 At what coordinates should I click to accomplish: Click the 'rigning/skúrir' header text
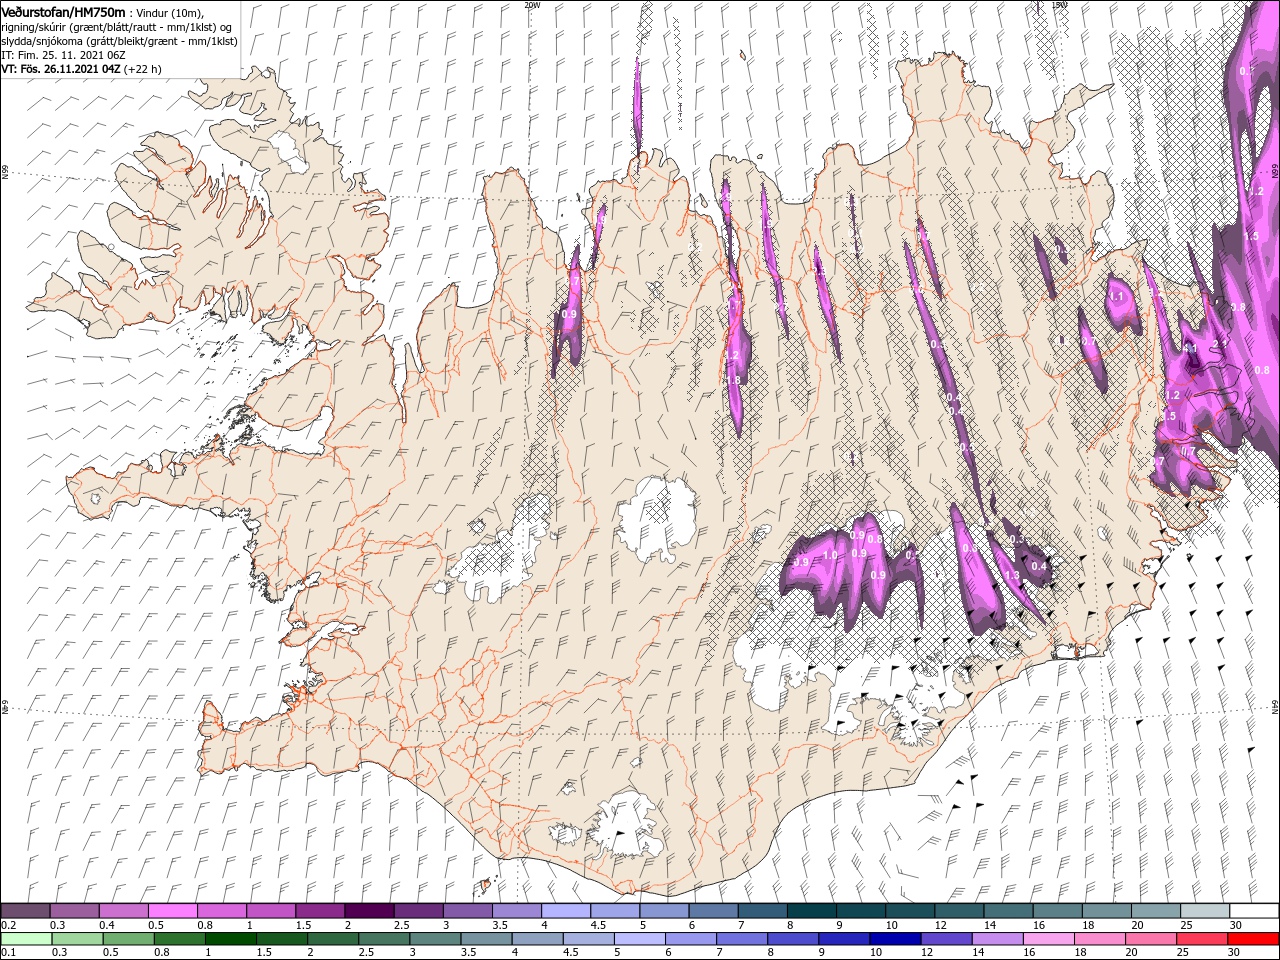click(x=35, y=26)
